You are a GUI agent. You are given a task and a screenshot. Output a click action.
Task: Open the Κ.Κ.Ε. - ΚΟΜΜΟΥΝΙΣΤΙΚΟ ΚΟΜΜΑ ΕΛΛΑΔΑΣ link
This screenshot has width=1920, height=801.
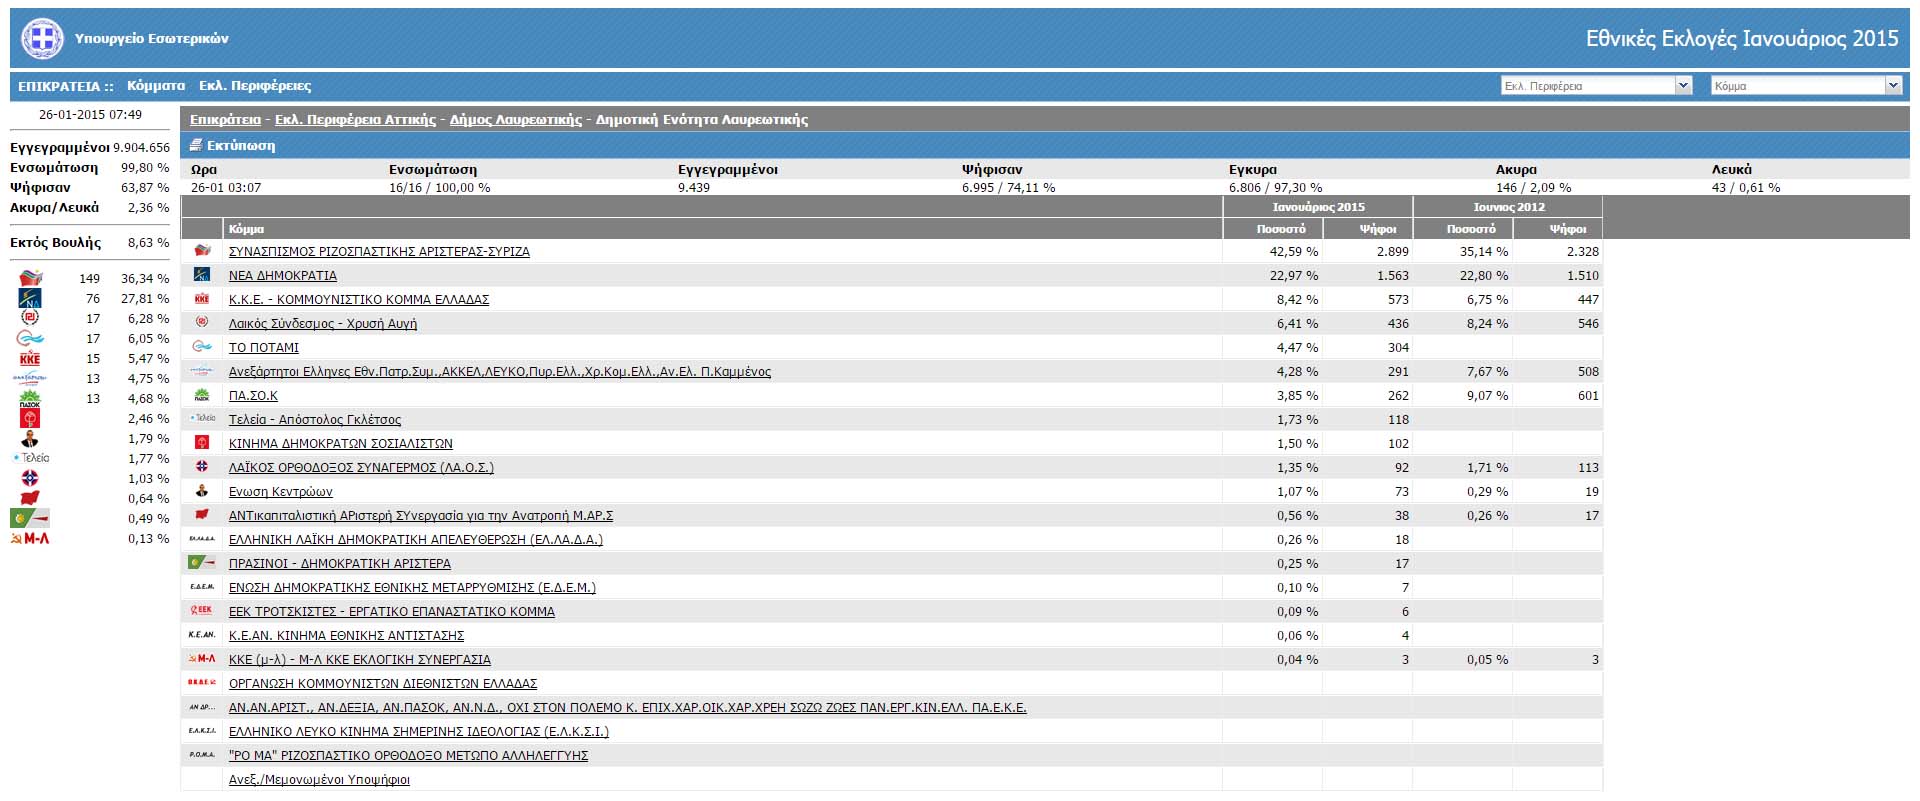click(359, 300)
